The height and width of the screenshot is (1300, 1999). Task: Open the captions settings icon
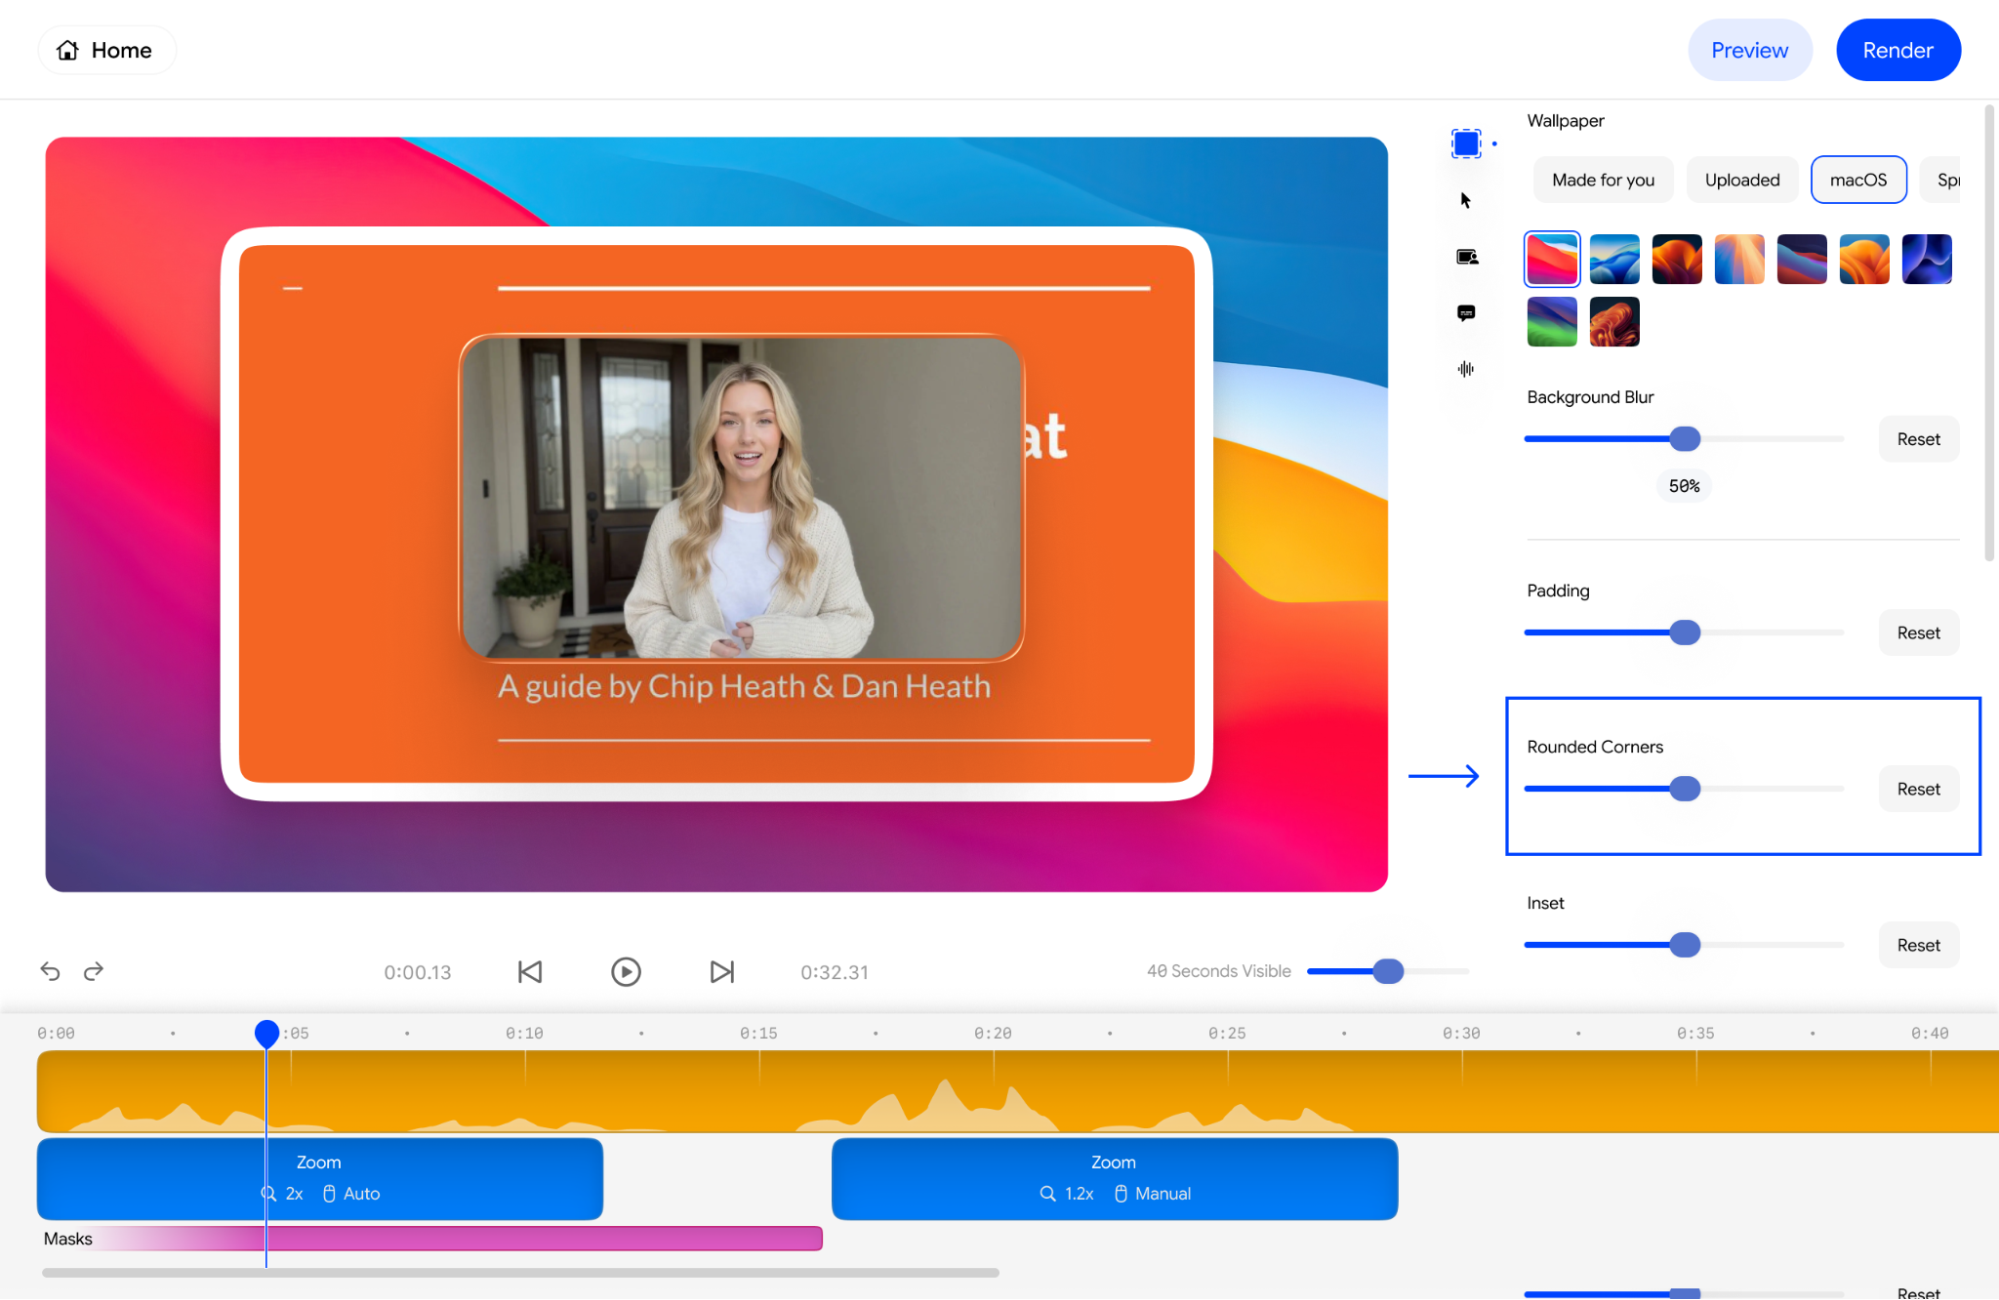pos(1466,313)
